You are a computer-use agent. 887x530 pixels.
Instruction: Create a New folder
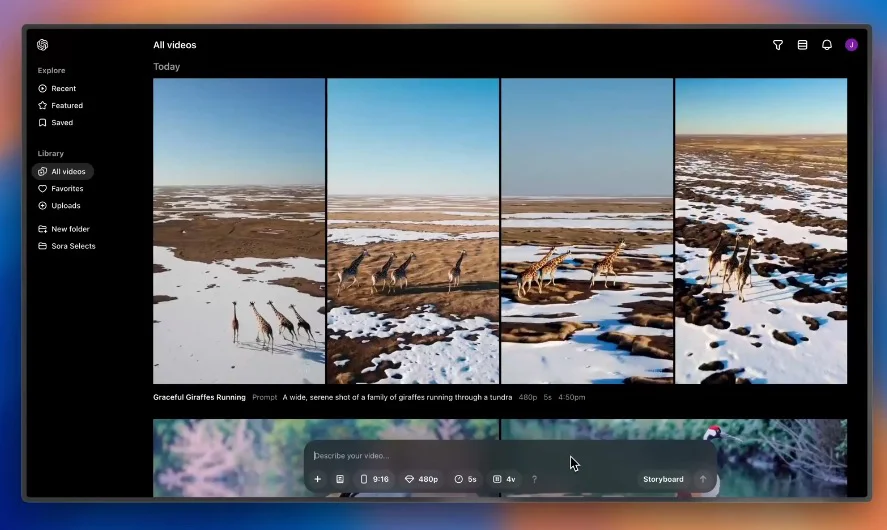click(64, 229)
